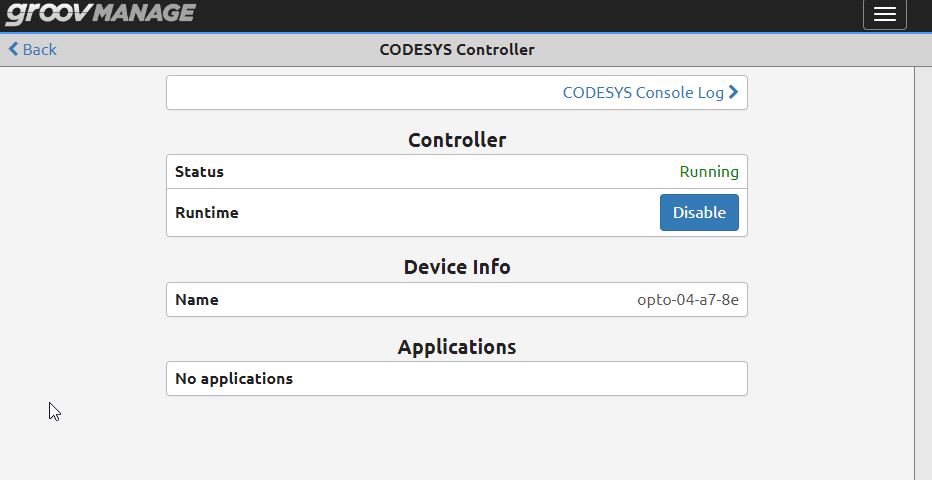932x480 pixels.
Task: Click the page vertical scrollbar
Action: (x=923, y=273)
